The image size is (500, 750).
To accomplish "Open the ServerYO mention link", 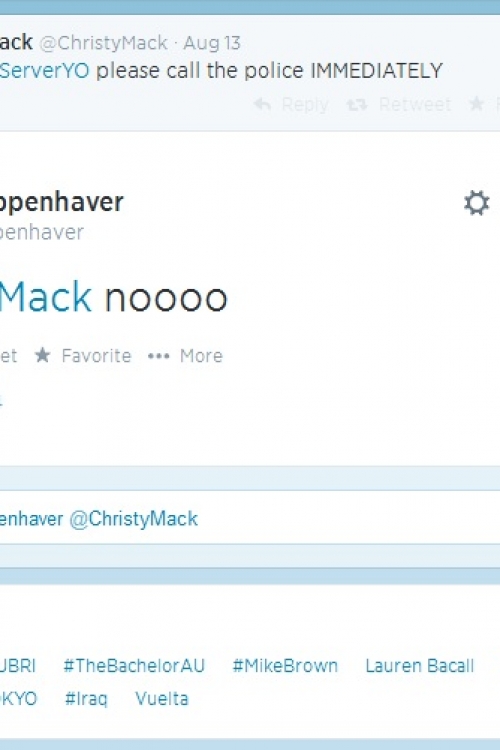I will (44, 71).
